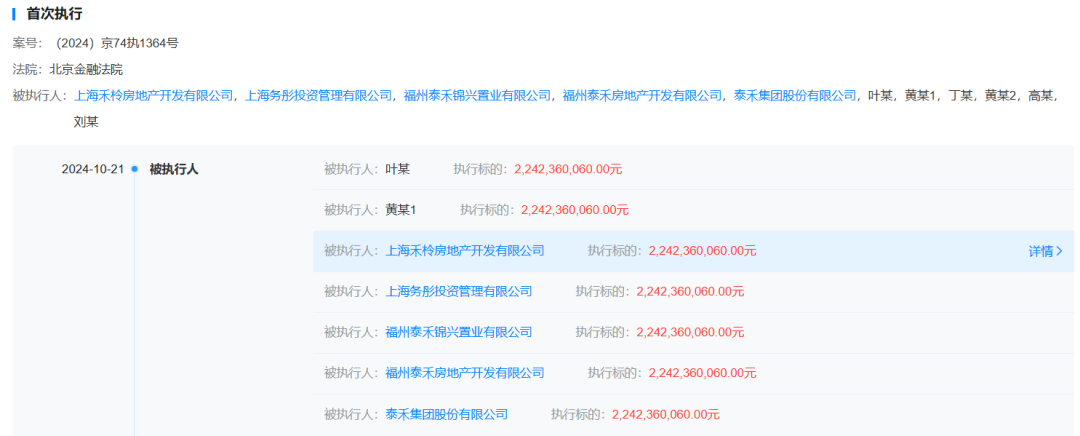This screenshot has width=1080, height=436.
Task: Click the 2024-10-21 timeline dot marker
Action: (134, 169)
